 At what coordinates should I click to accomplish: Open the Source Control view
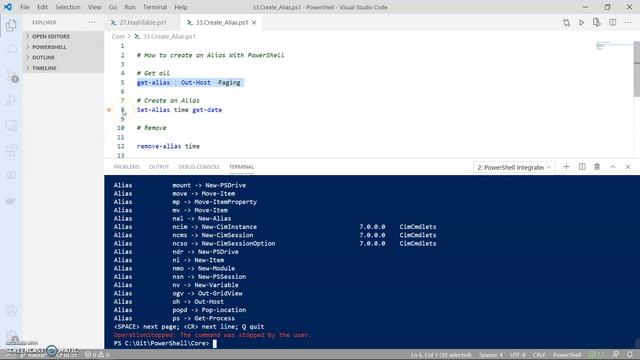[11, 76]
